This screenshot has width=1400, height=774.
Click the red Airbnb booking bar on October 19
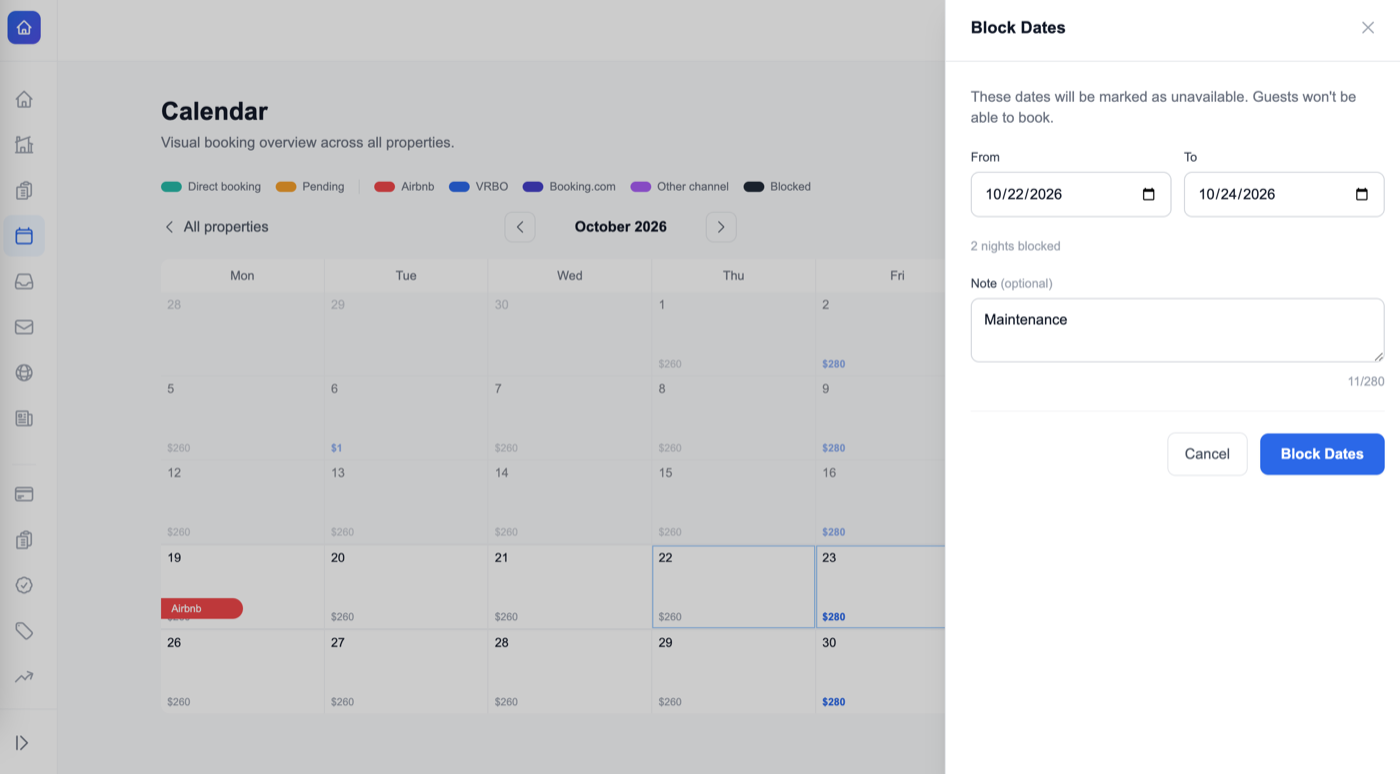(202, 608)
